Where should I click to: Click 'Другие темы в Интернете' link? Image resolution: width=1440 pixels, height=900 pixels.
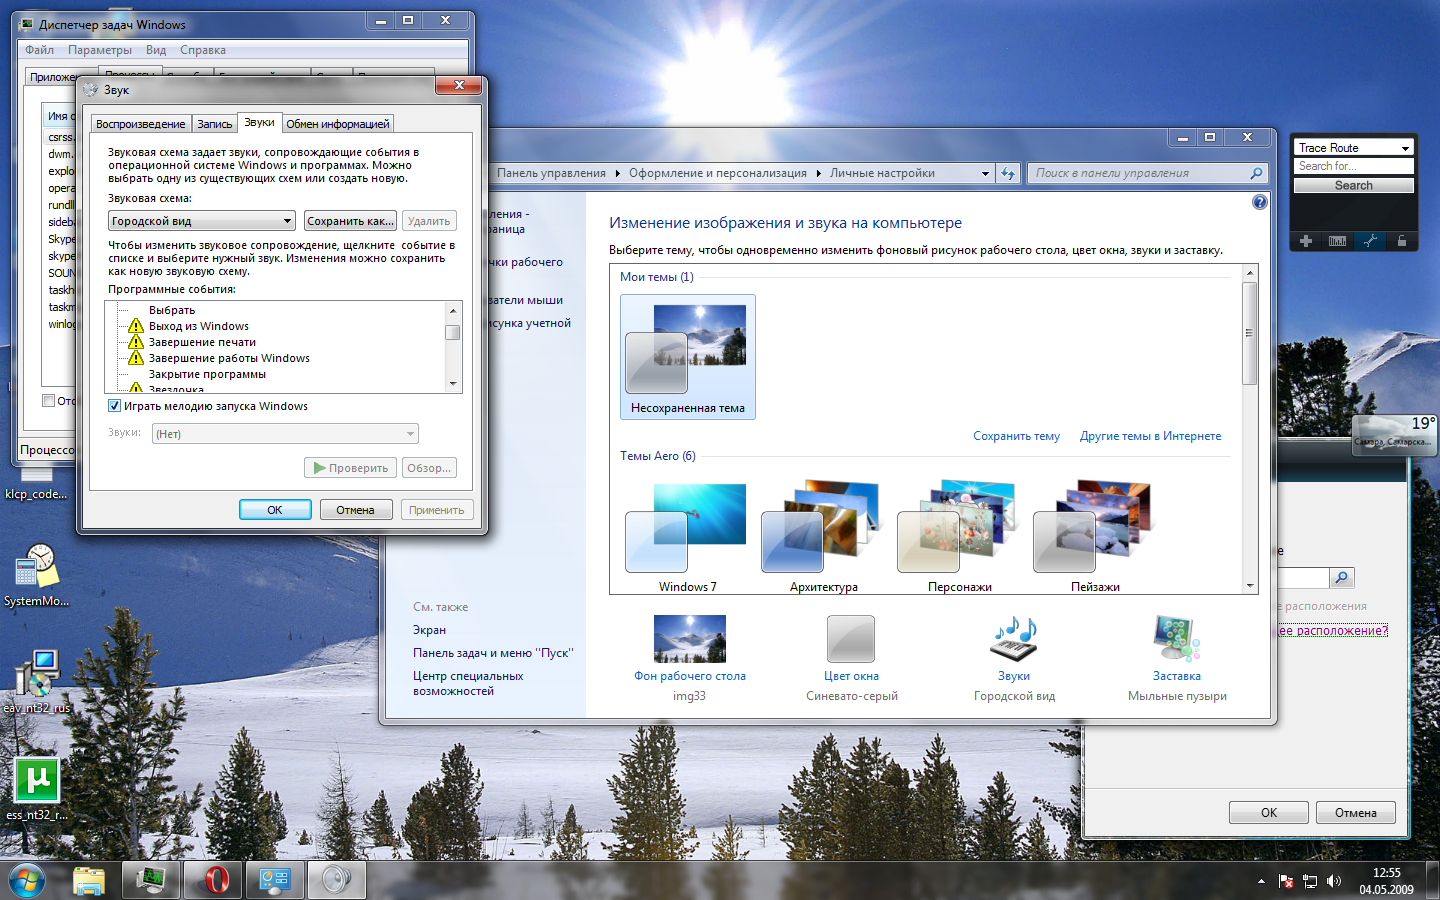1150,436
